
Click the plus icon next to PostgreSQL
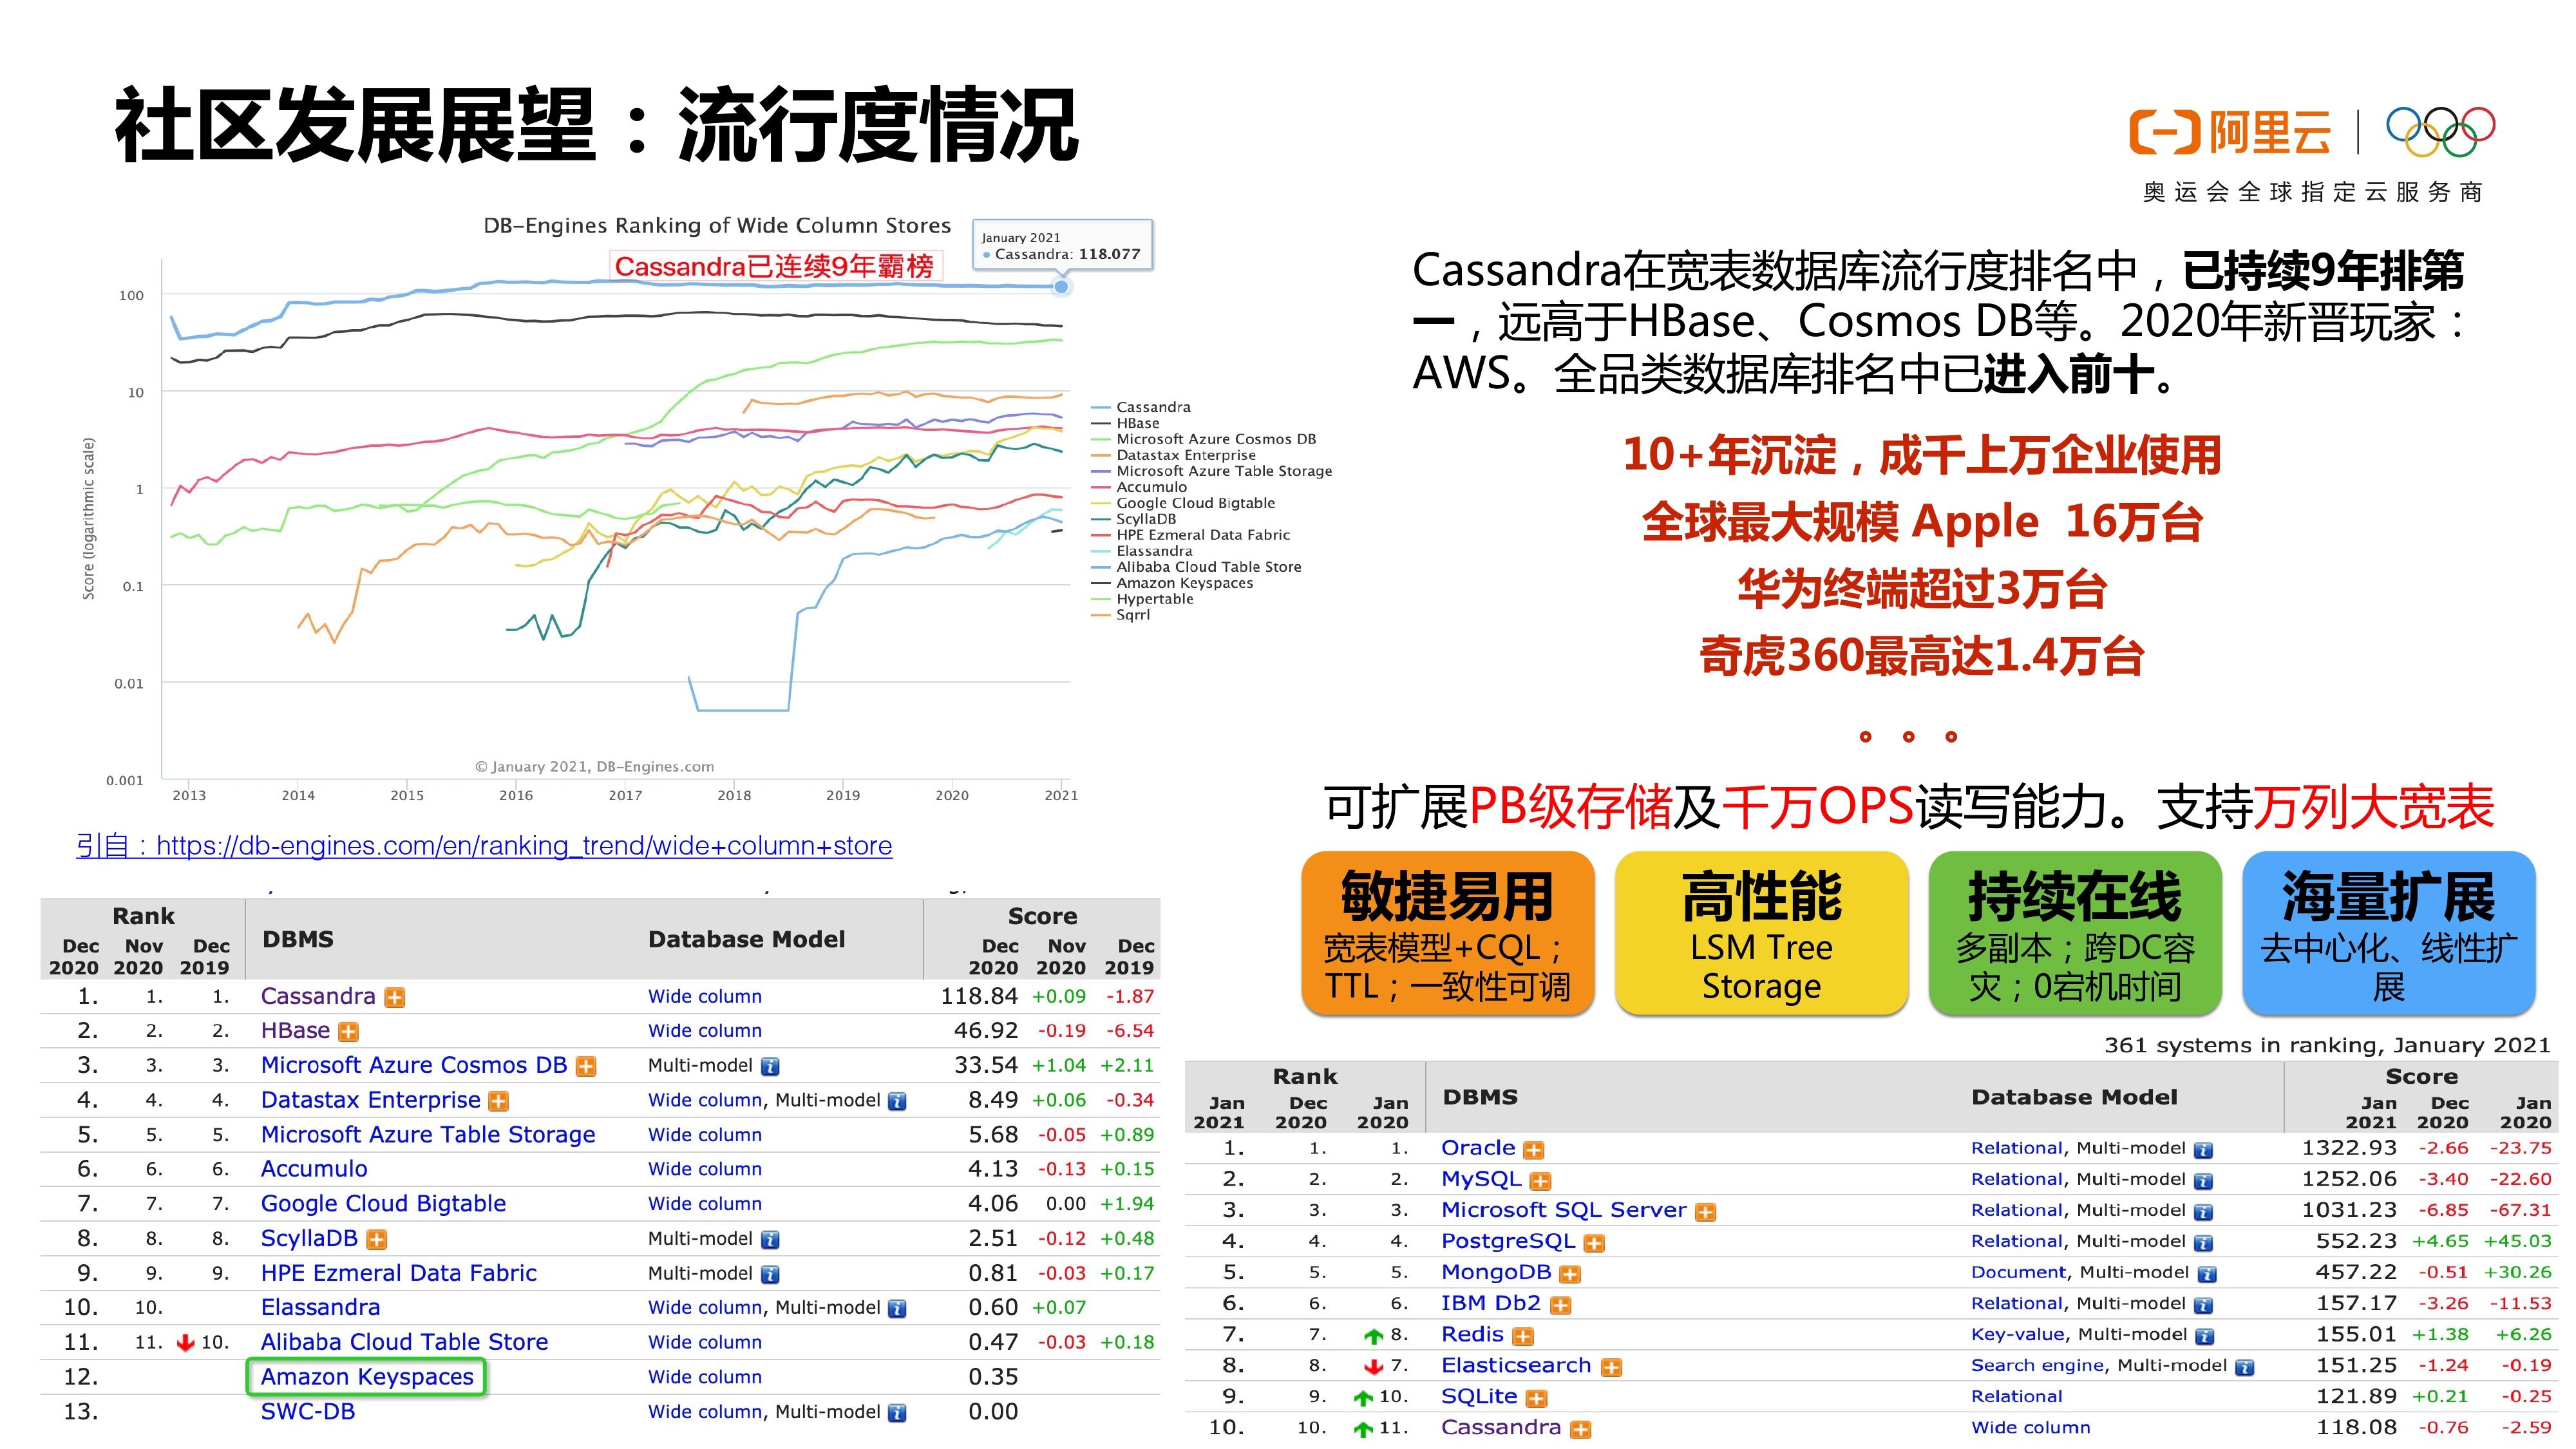coord(1594,1243)
